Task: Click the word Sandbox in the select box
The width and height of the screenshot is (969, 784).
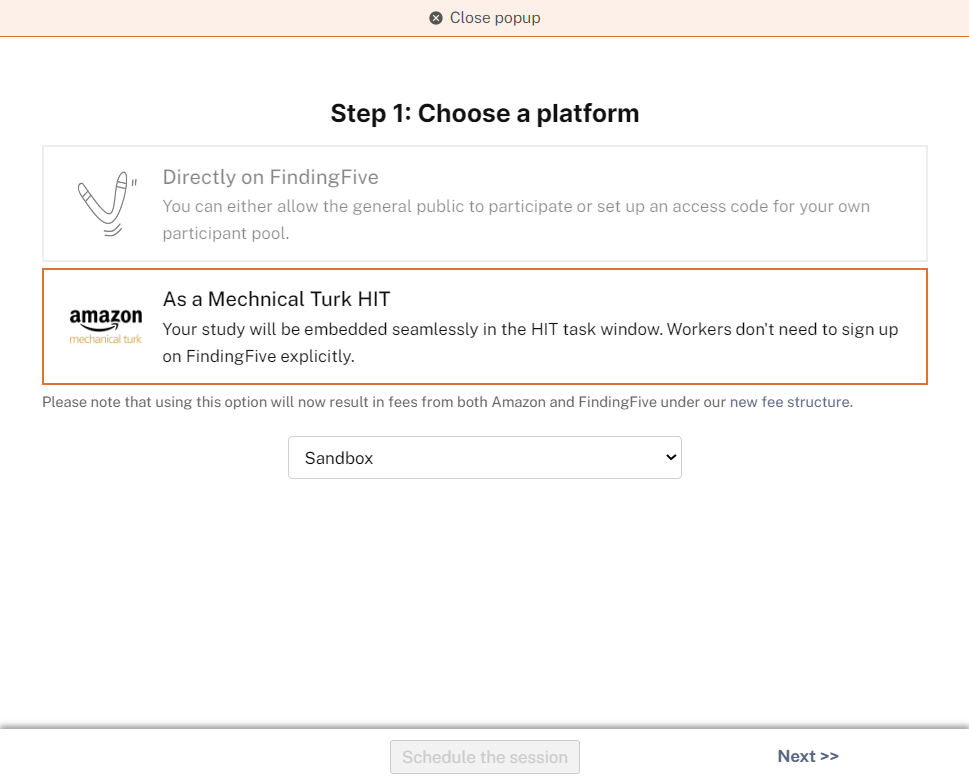Action: coord(339,458)
